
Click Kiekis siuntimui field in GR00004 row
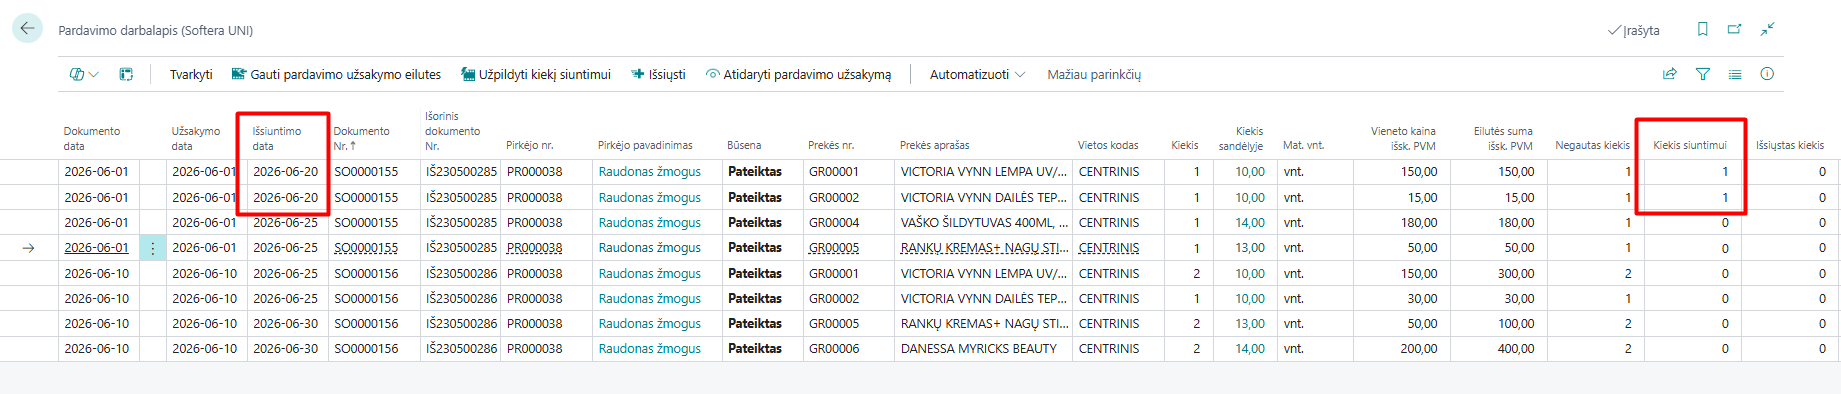pyautogui.click(x=1692, y=222)
